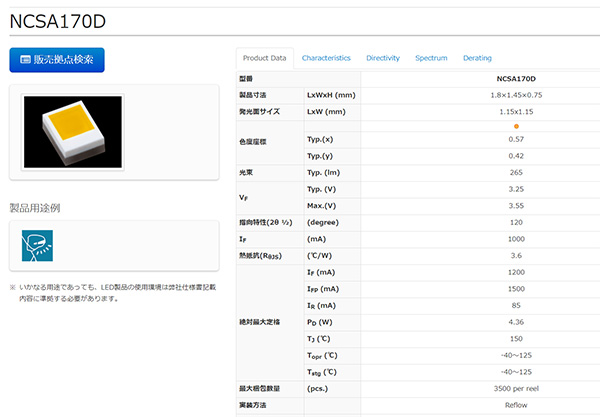Click the PD (W) label

pos(320,323)
